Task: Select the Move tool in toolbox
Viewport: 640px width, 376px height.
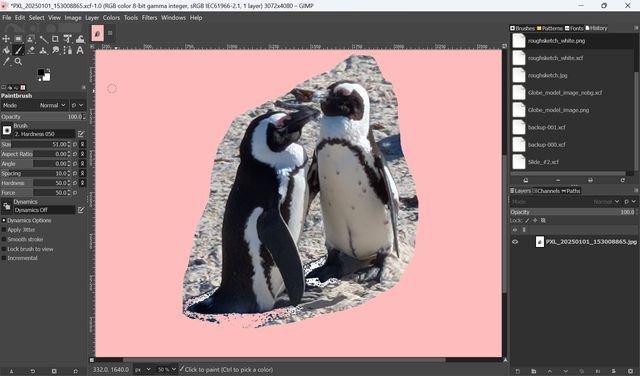Action: pyautogui.click(x=6, y=39)
